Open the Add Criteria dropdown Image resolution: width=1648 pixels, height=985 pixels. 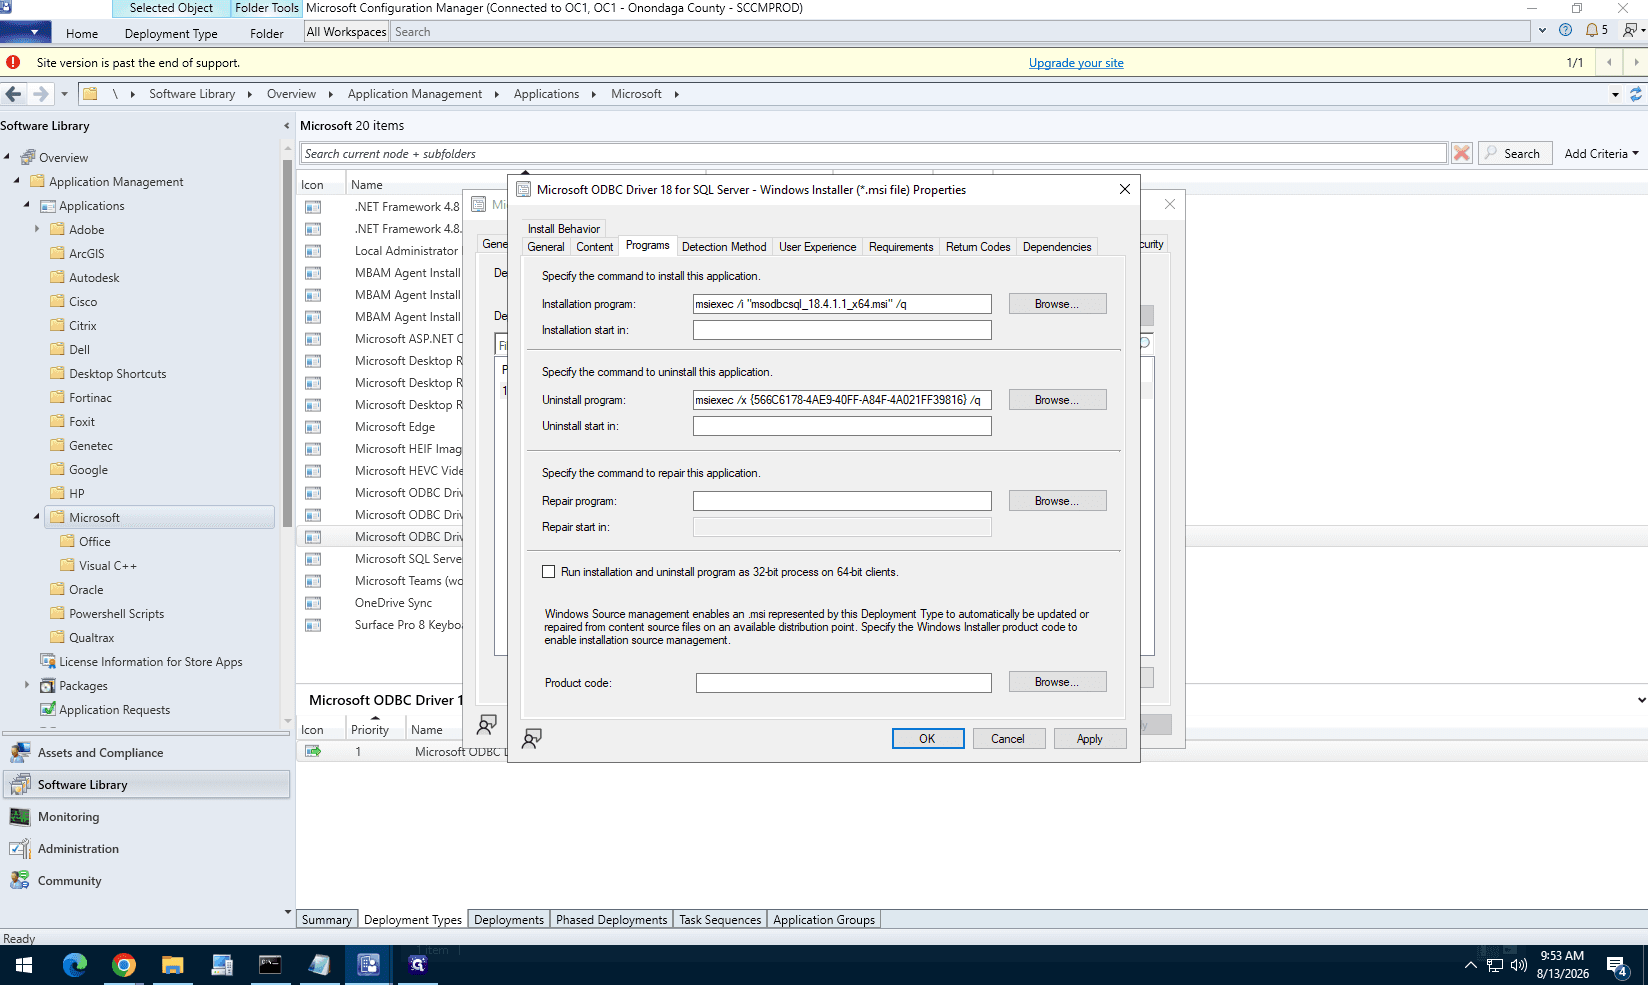point(1602,153)
